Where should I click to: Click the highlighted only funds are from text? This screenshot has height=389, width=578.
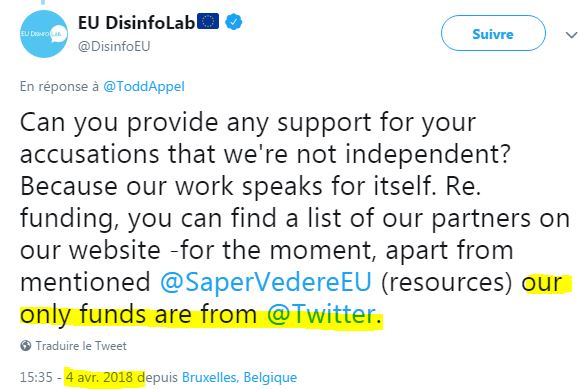point(138,315)
